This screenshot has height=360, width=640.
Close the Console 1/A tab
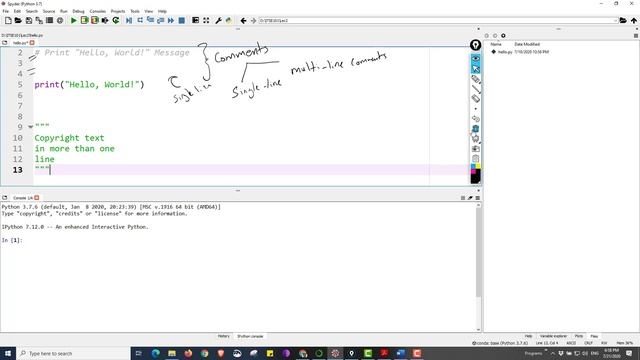click(37, 198)
